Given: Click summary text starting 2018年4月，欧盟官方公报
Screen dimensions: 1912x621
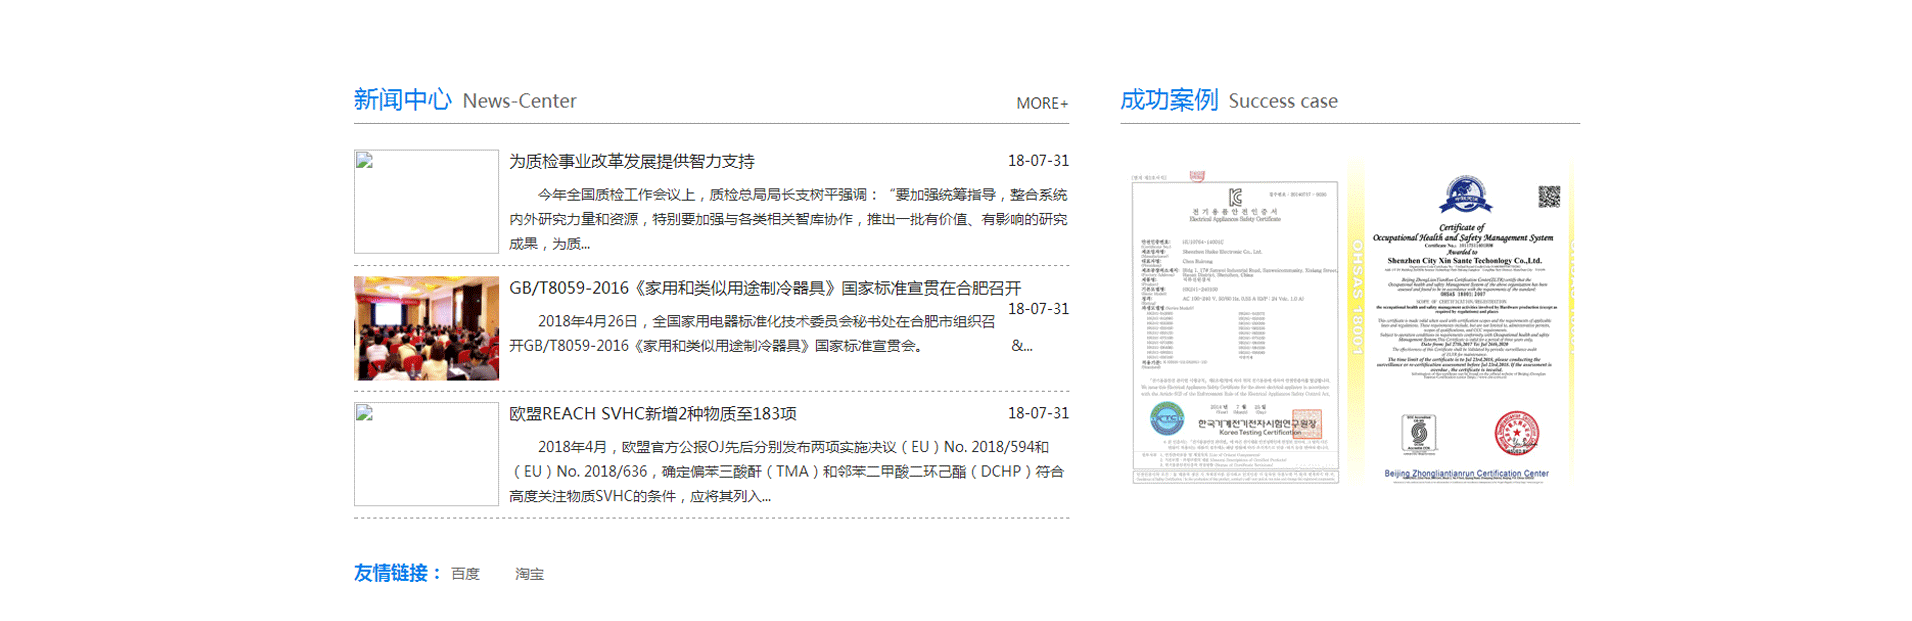Looking at the screenshot, I should pos(788,471).
